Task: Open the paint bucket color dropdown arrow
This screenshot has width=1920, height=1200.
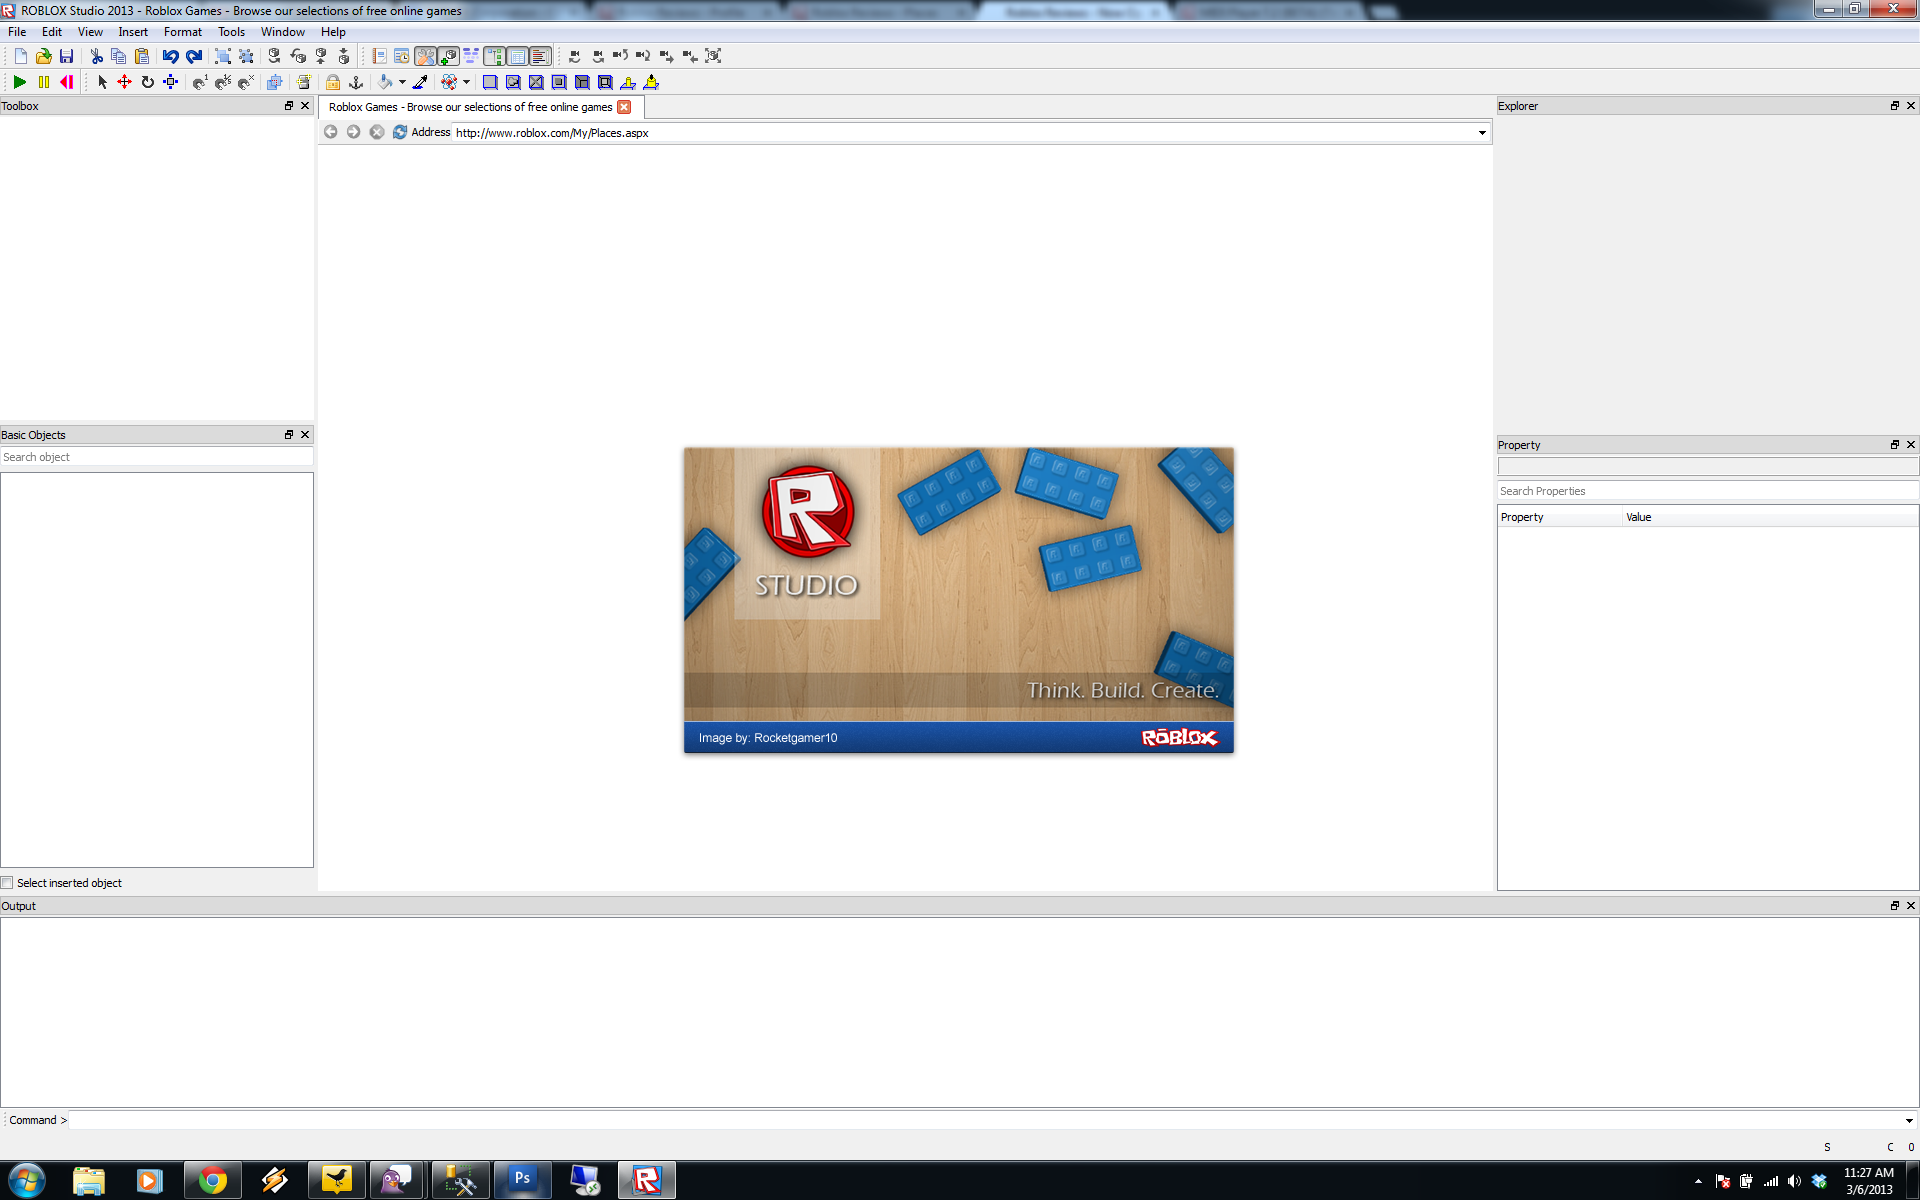Action: pos(402,82)
